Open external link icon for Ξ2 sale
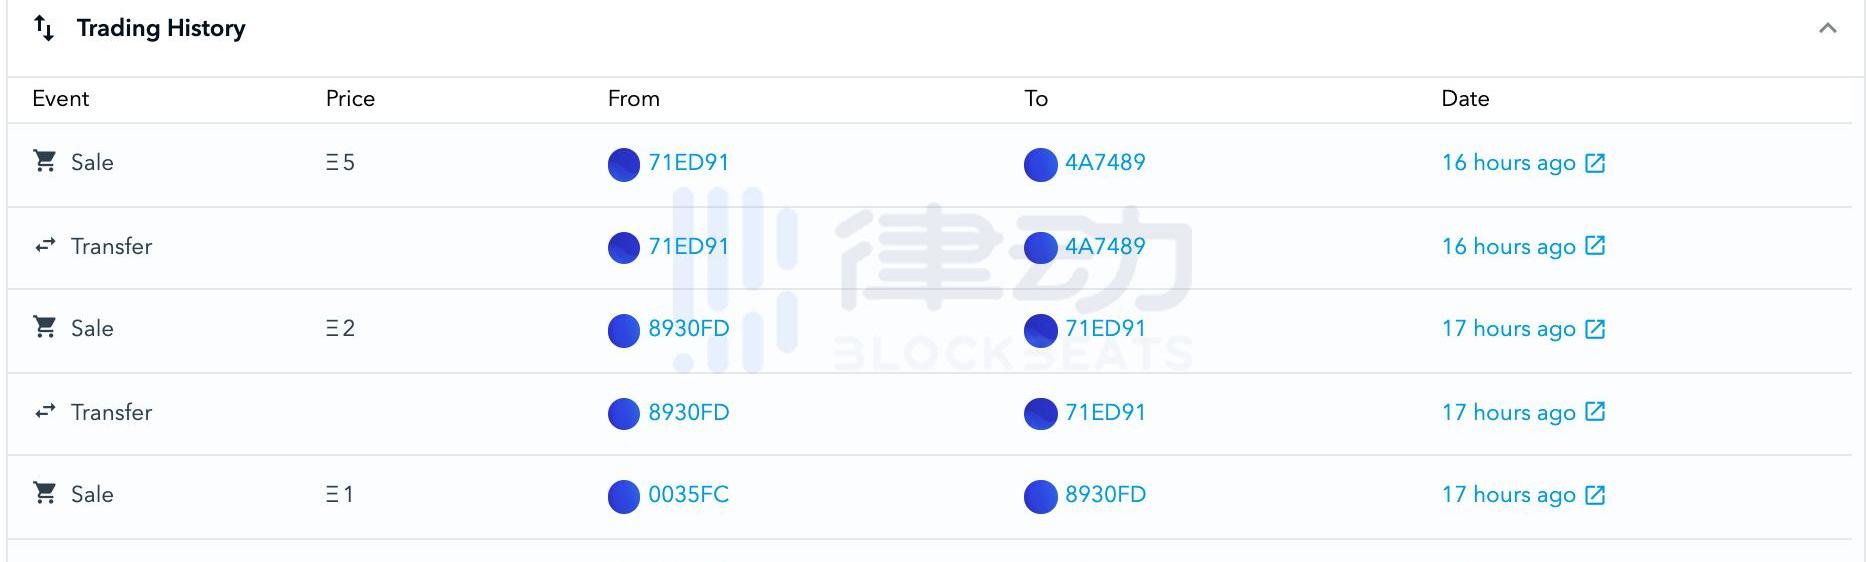Viewport: 1866px width, 562px height. coord(1595,329)
